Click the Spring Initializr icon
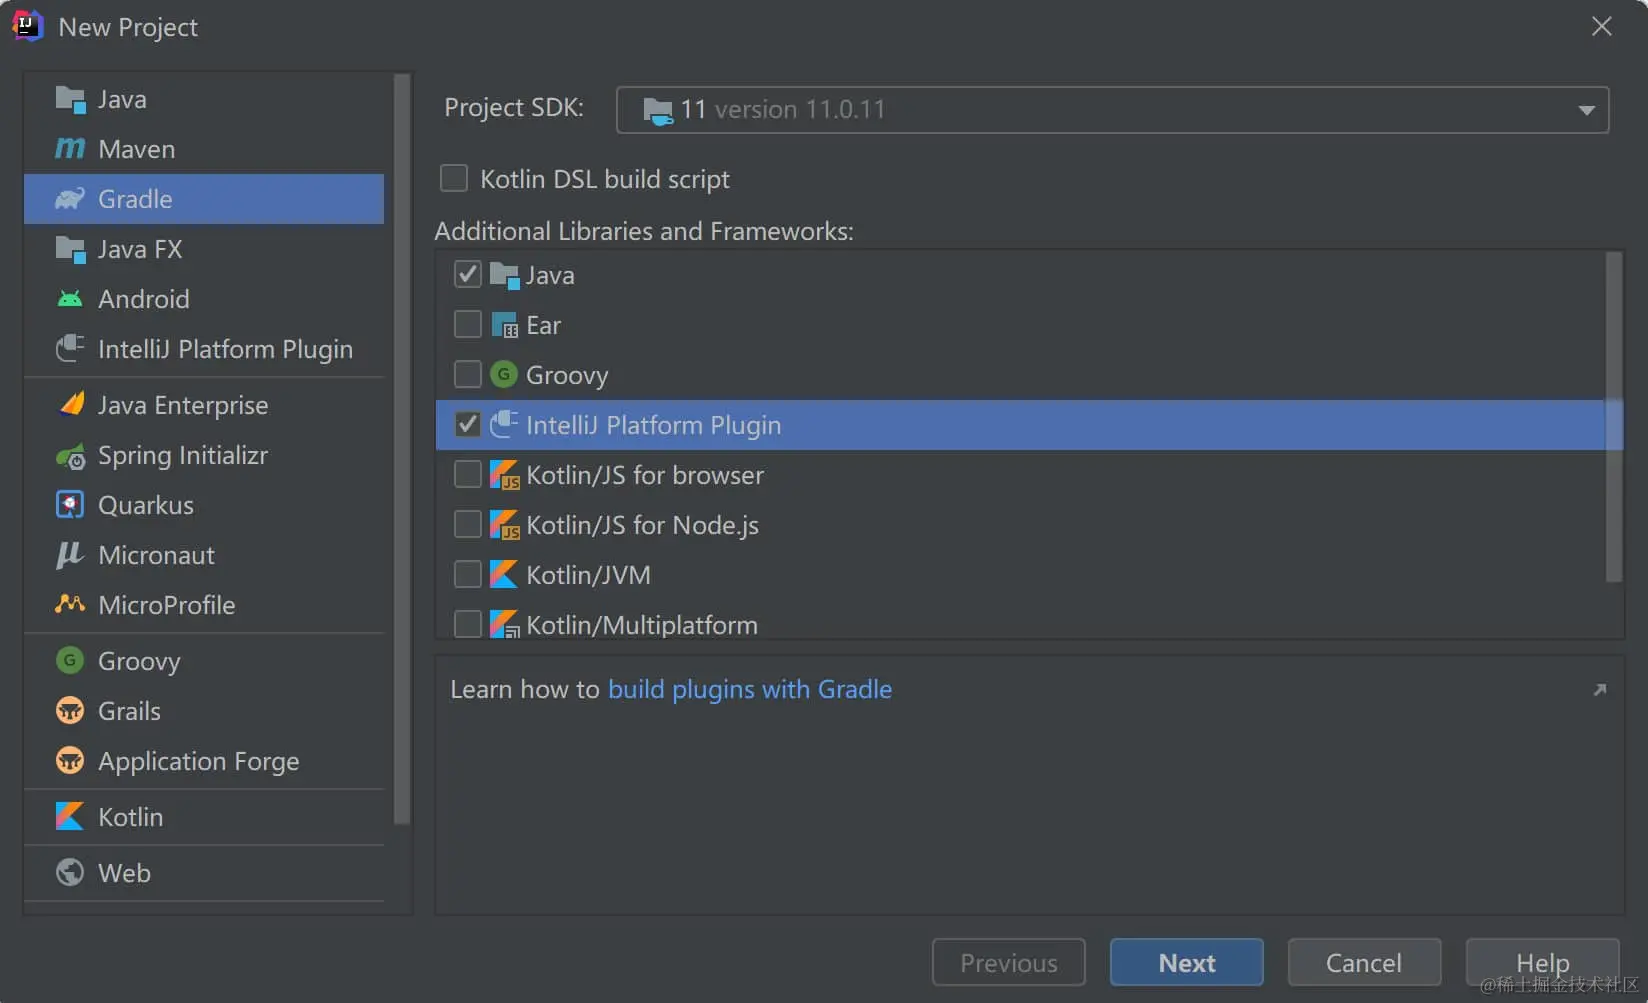Screen dimensions: 1648x1003 coord(70,456)
